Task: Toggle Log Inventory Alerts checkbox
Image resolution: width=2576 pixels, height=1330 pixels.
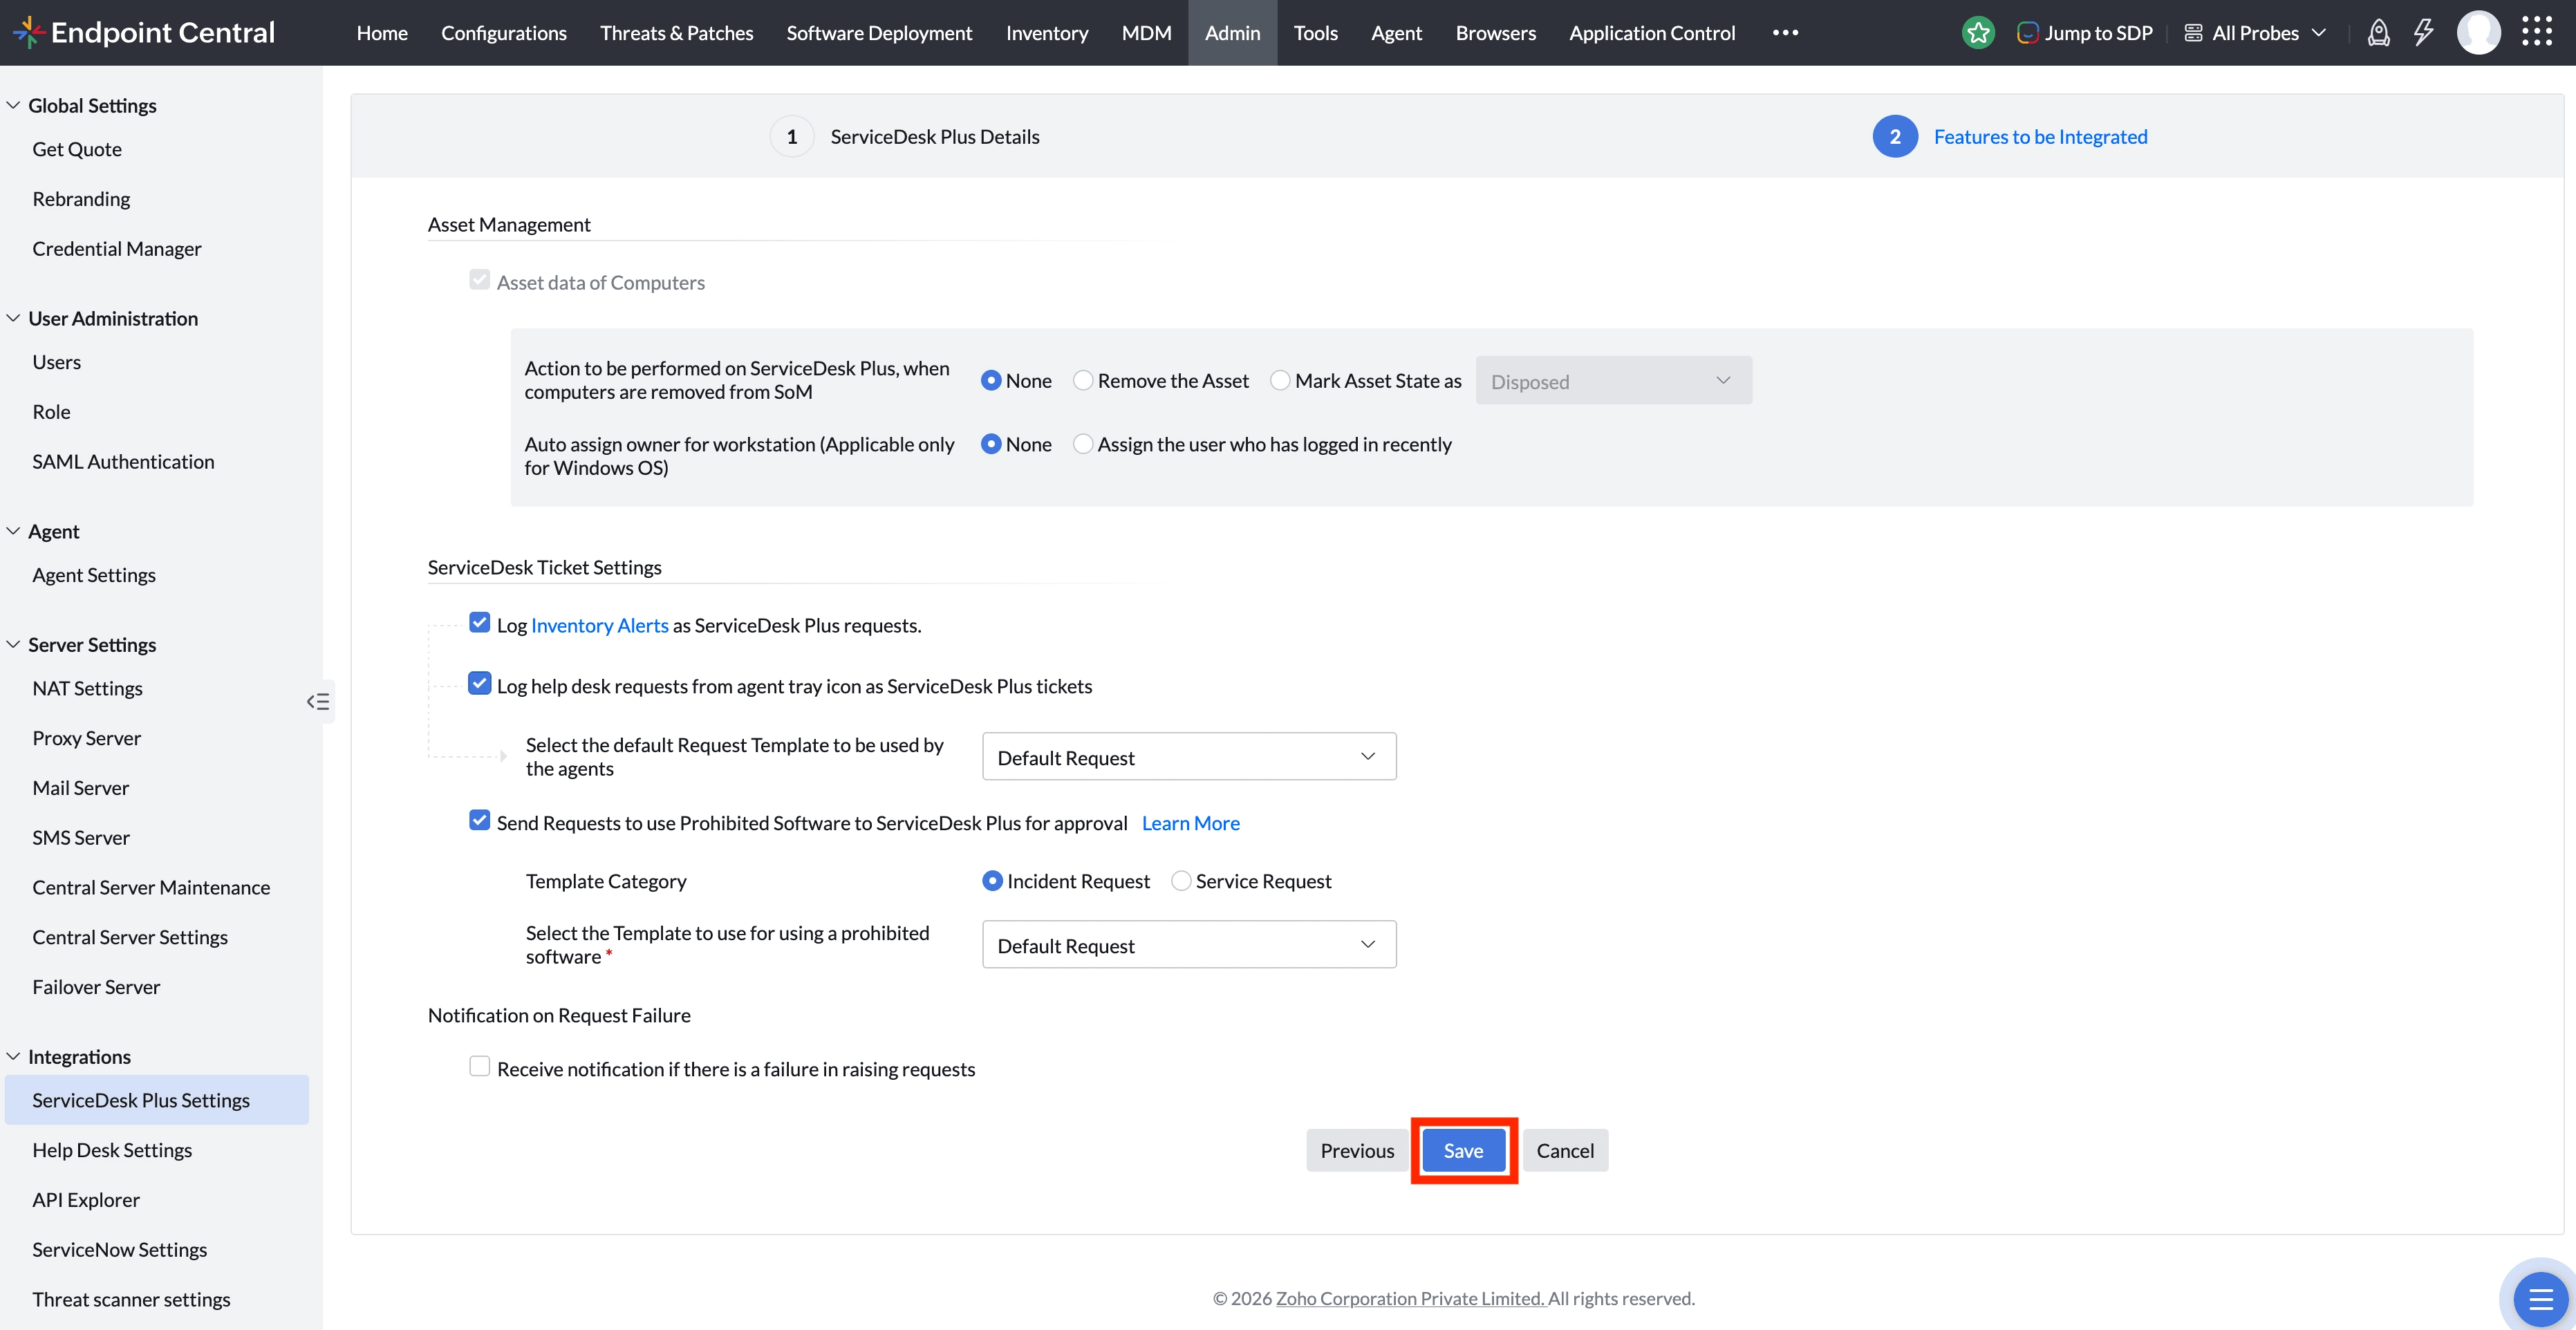Action: tap(480, 623)
